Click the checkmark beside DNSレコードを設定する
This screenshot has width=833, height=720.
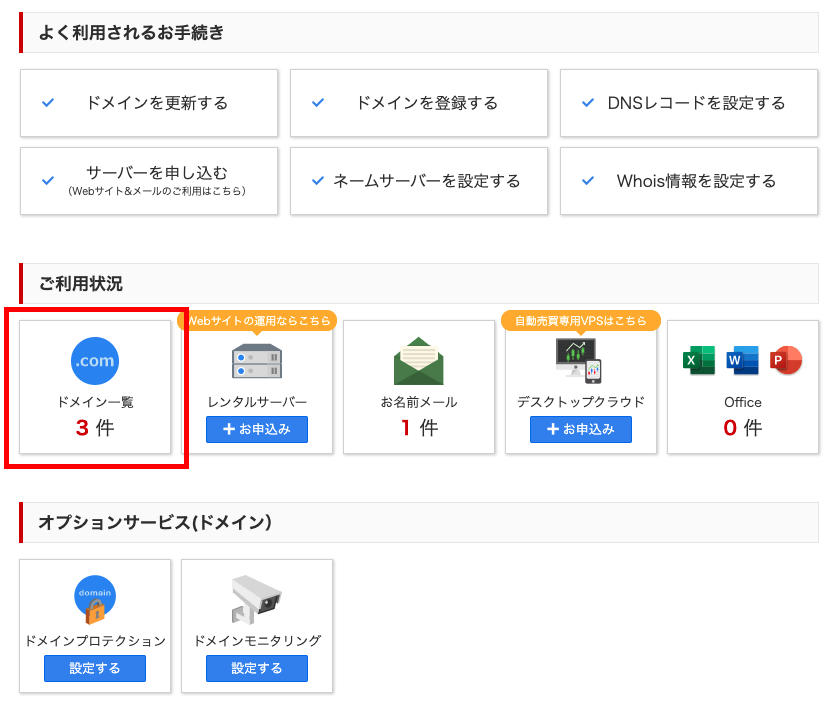point(588,103)
